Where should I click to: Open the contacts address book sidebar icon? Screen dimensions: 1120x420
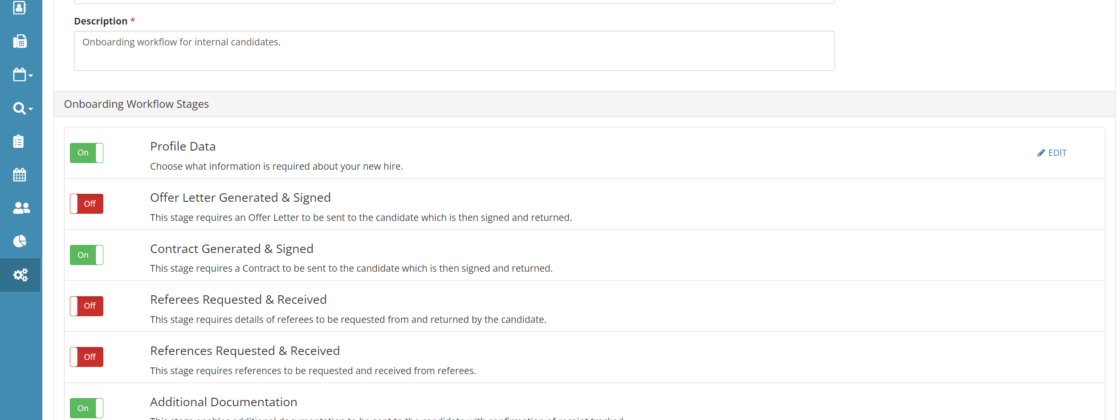coord(20,8)
